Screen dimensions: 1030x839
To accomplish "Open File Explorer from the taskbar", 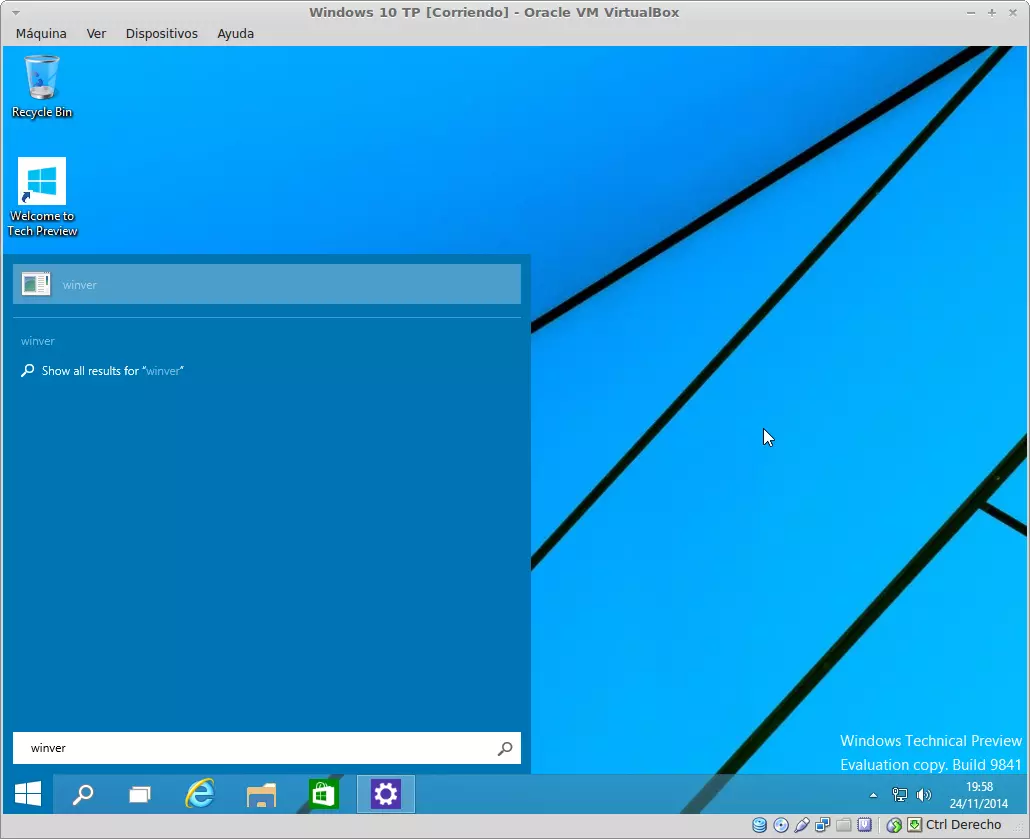I will pos(261,795).
